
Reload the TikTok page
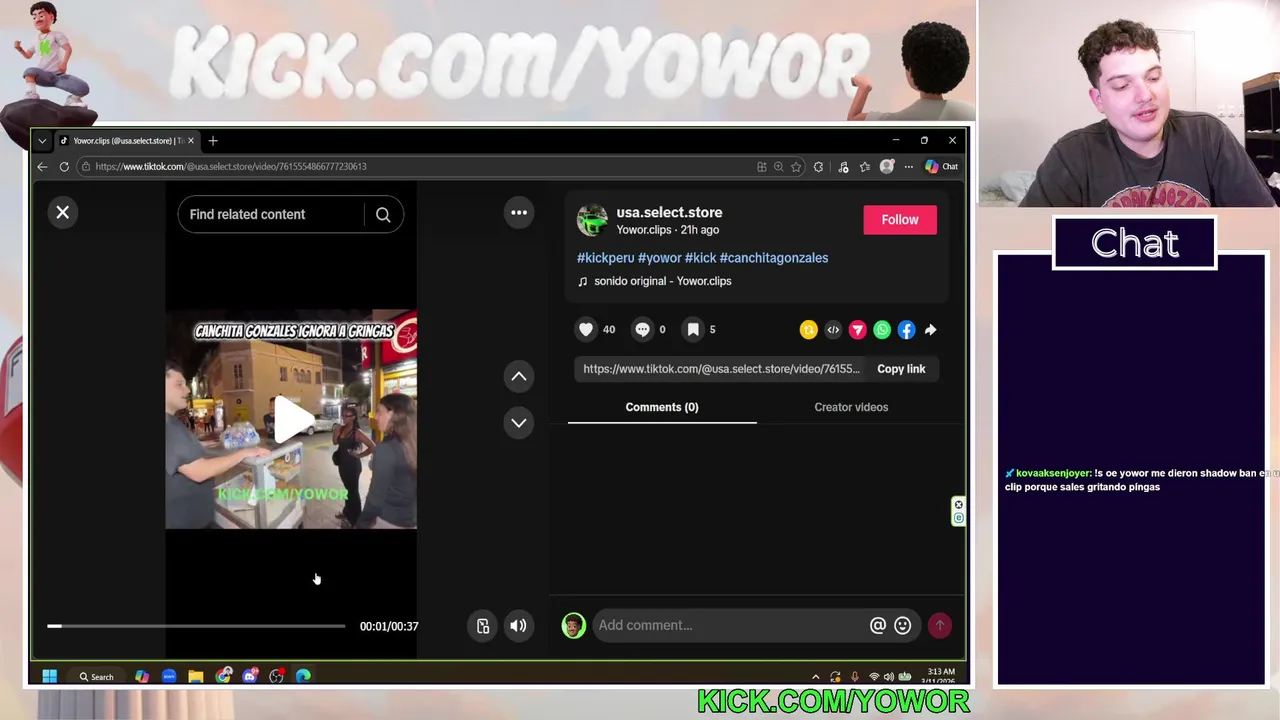[x=64, y=167]
